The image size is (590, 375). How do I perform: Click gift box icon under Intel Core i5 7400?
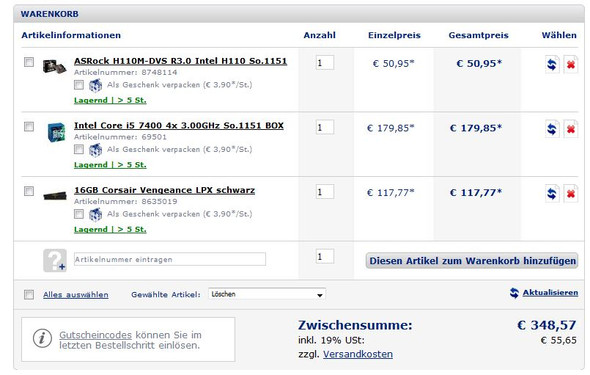coord(95,150)
